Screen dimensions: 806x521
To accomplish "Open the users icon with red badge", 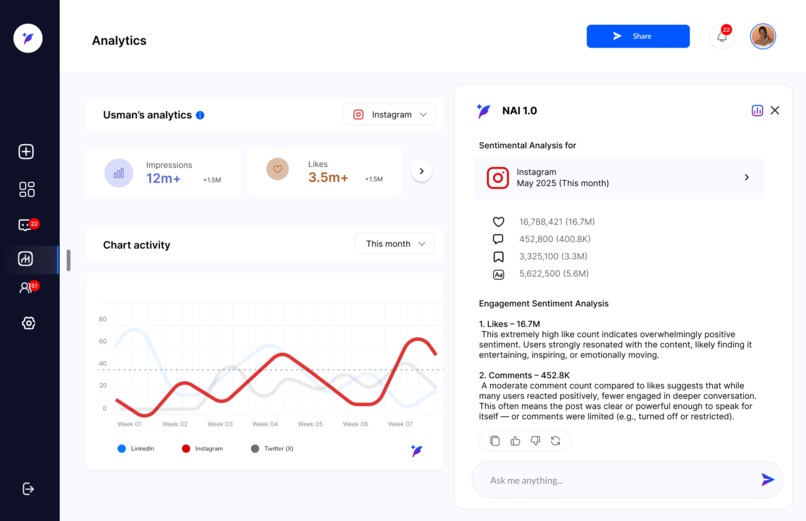I will (28, 287).
